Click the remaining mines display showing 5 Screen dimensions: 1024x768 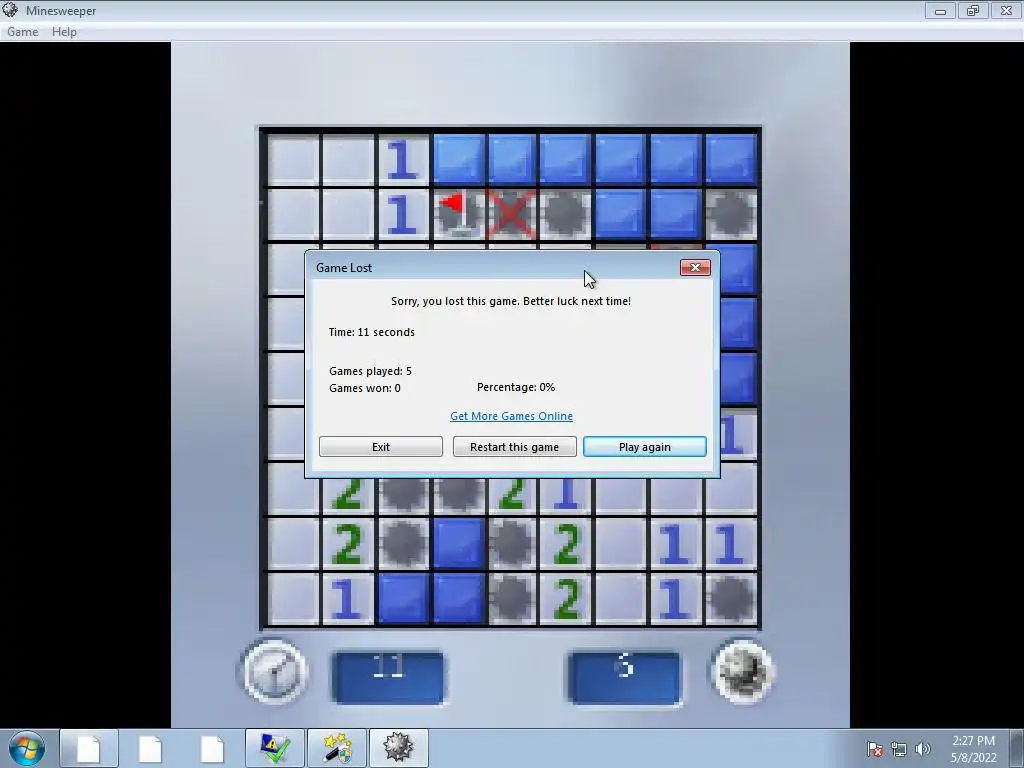click(x=624, y=677)
